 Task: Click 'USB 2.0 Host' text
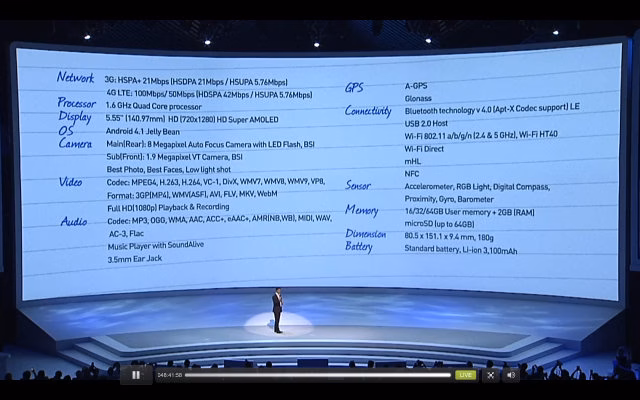coord(426,123)
